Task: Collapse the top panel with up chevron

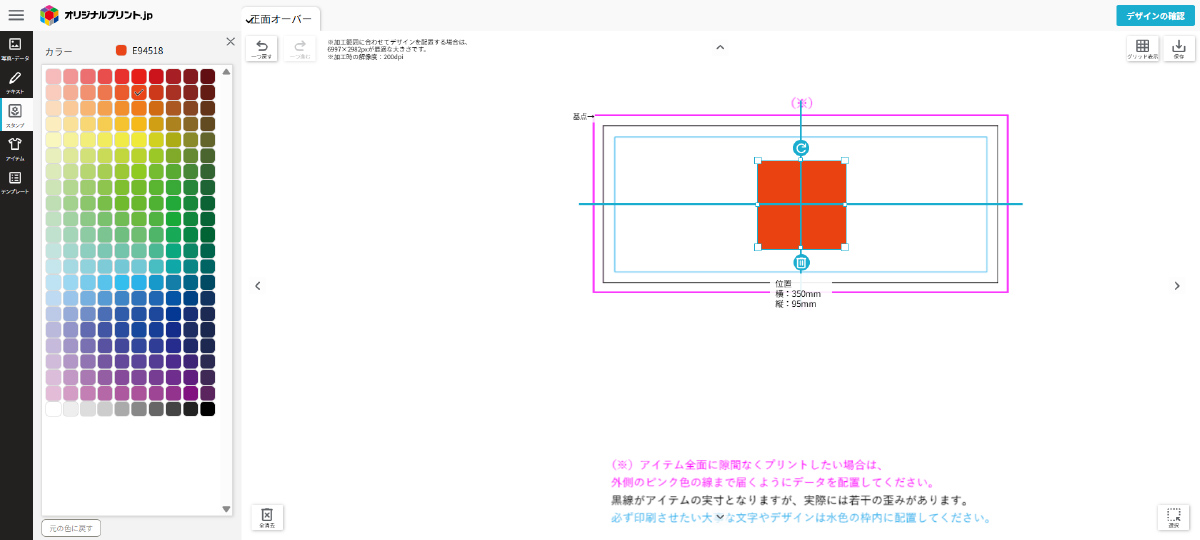Action: coord(720,47)
